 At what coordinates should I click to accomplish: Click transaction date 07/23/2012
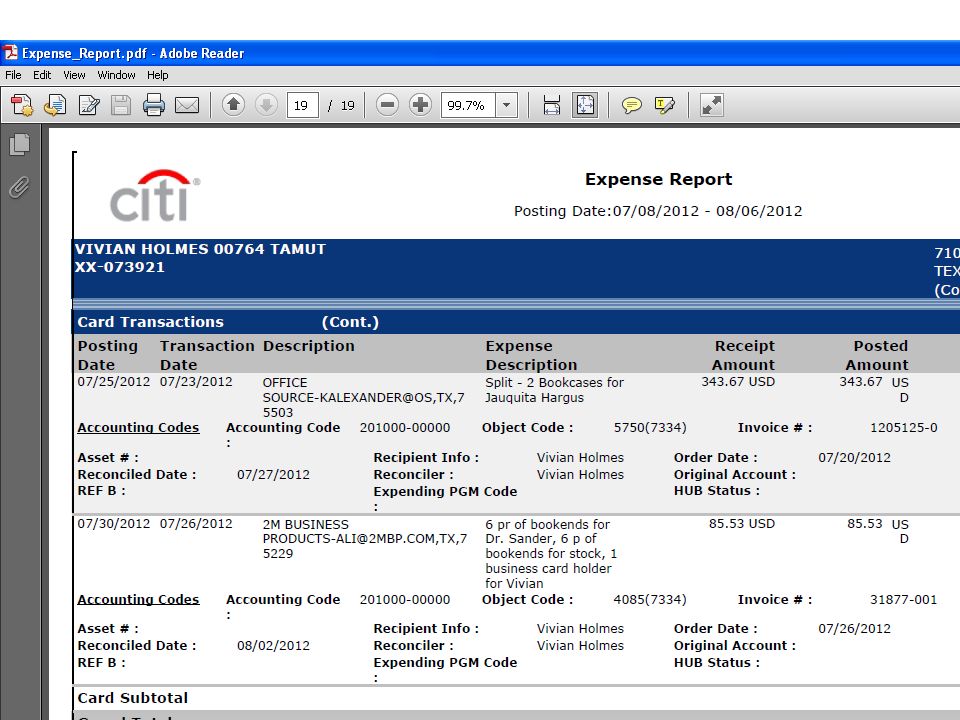coord(196,381)
